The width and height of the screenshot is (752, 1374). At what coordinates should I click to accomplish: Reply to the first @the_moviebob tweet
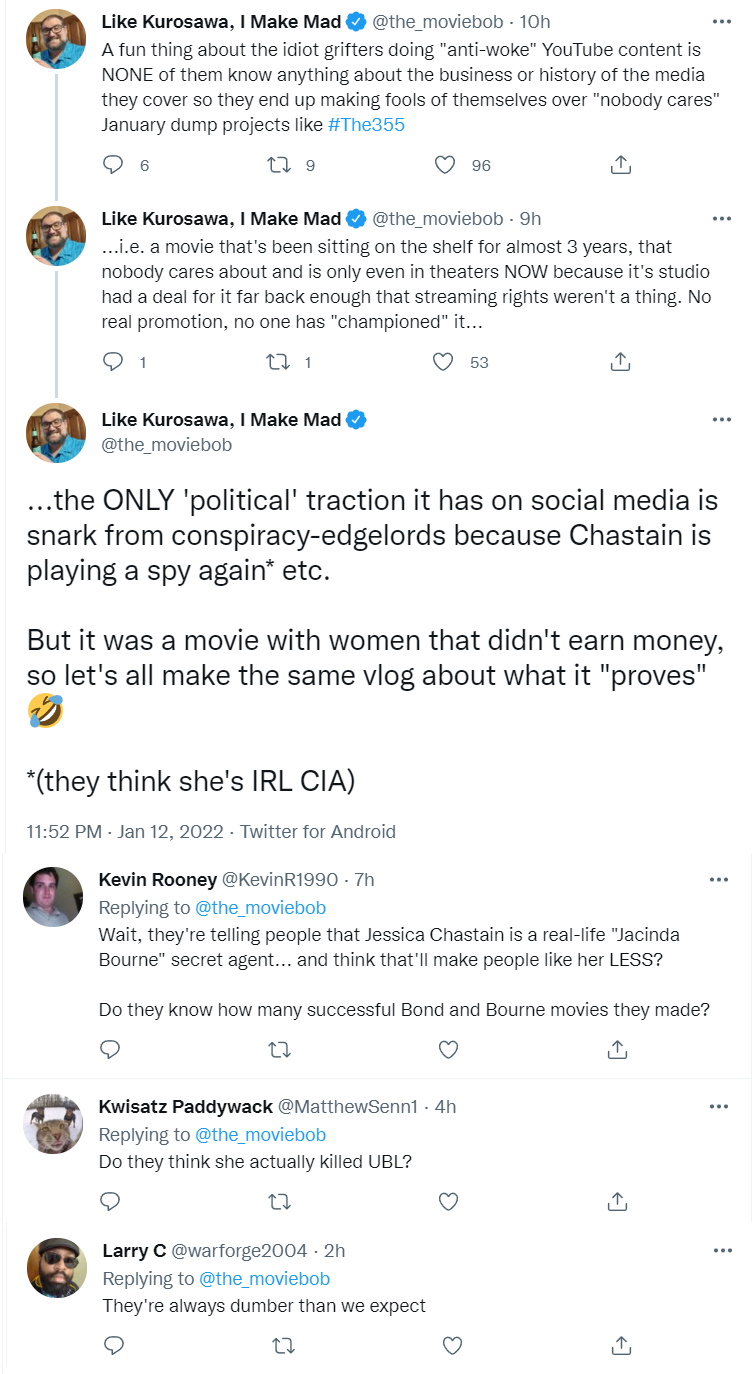click(x=114, y=165)
